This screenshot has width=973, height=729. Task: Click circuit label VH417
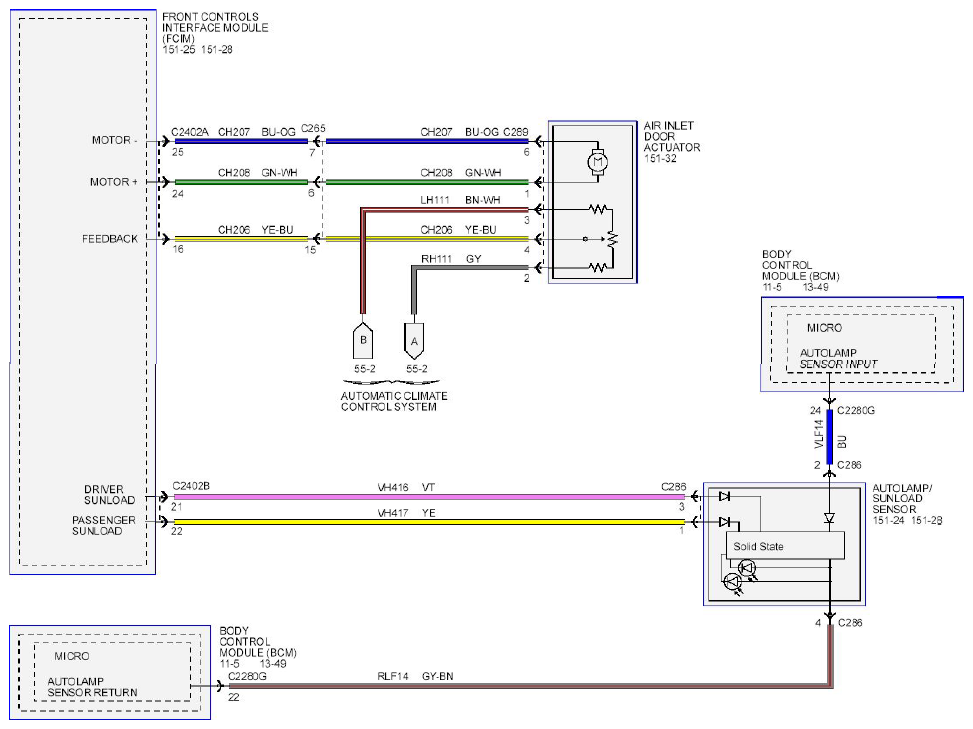click(393, 513)
